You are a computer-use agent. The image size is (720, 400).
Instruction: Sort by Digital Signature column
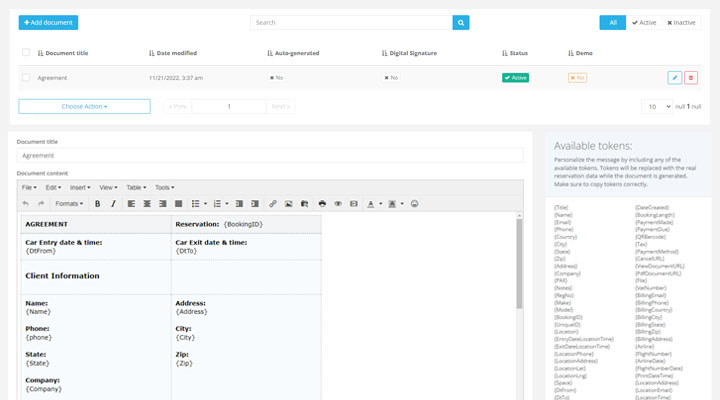click(x=409, y=53)
